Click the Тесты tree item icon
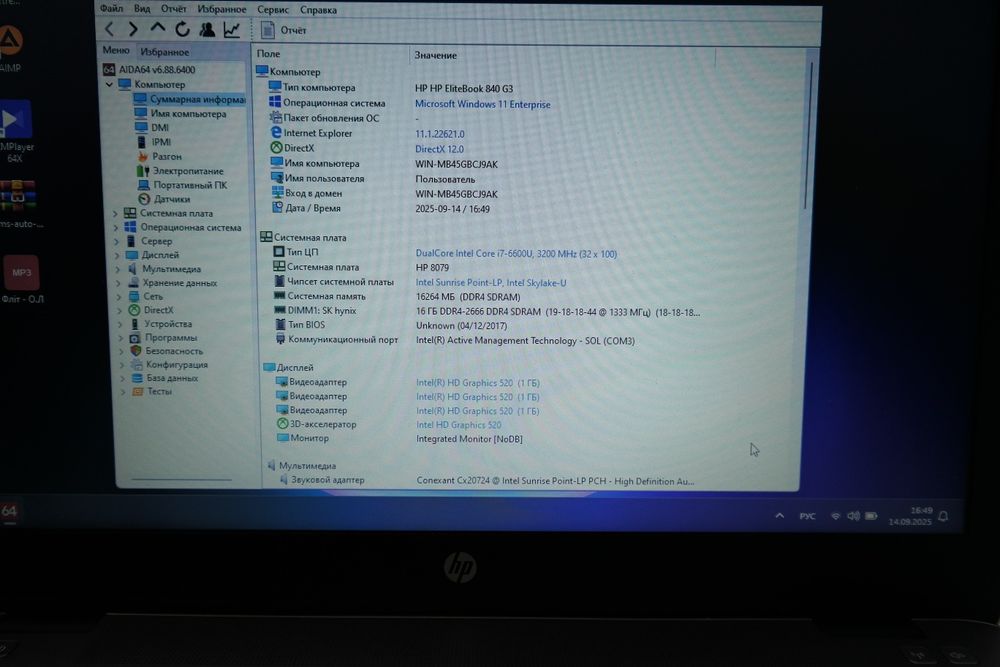Screen dimensions: 1000x667 tap(137, 392)
